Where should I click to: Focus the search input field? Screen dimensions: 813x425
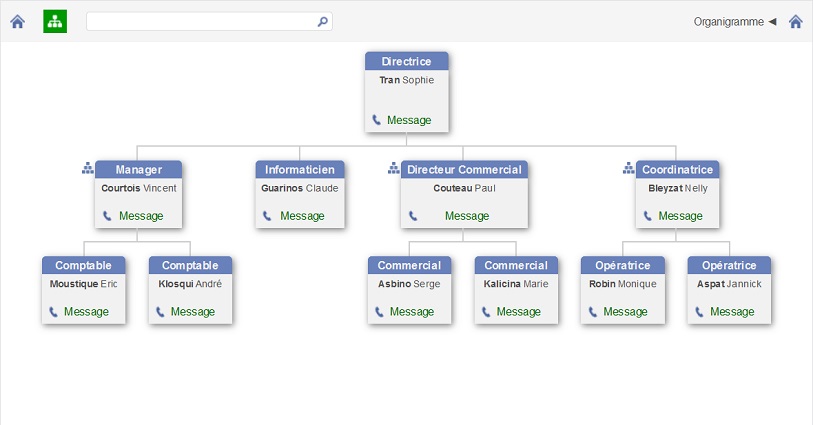coord(209,22)
